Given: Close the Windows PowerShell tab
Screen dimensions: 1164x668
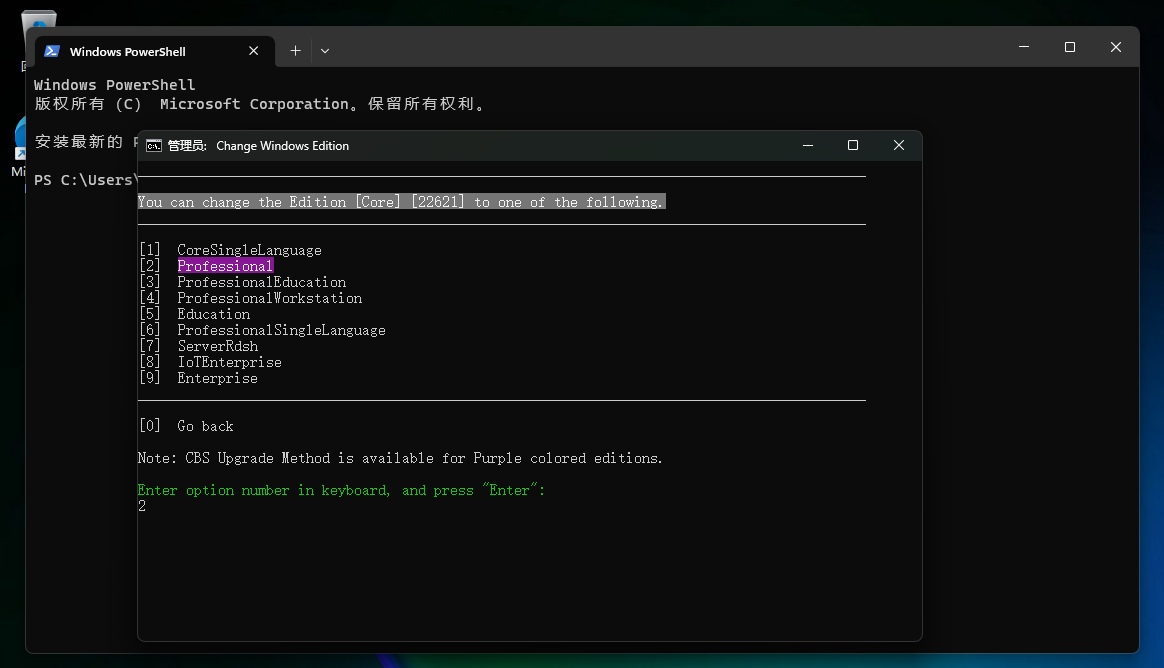Looking at the screenshot, I should (254, 51).
